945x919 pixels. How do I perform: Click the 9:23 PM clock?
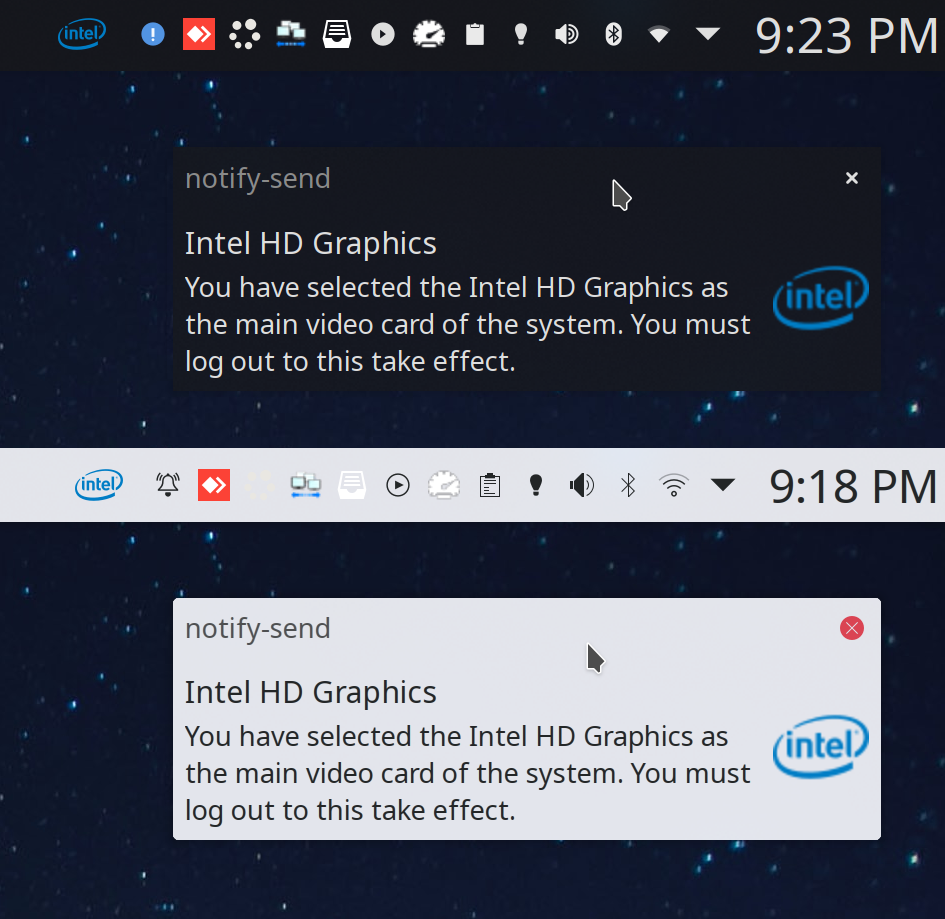[847, 36]
